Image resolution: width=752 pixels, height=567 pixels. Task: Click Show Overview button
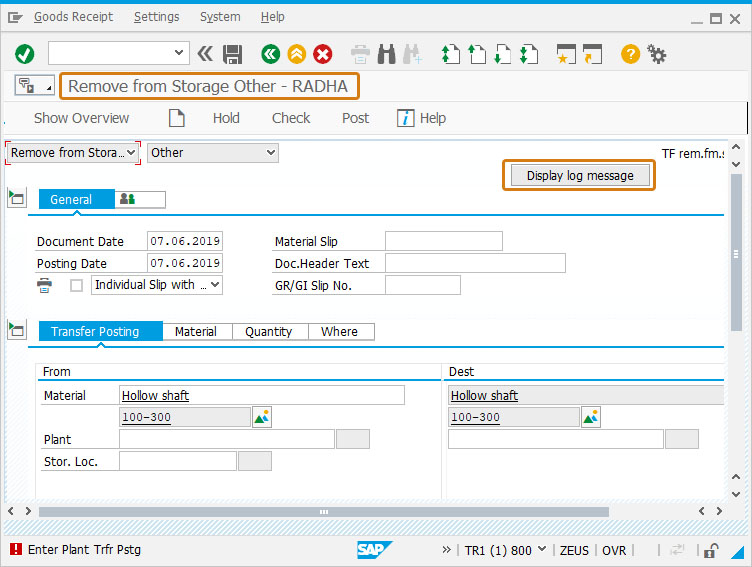82,118
